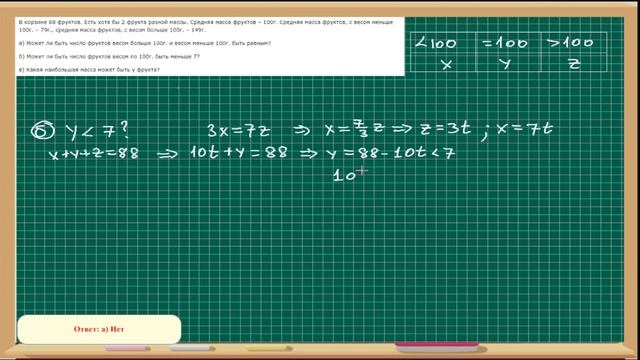Screen dimensions: 640x360
Task: Click the equation 'x+y+z=88'
Action: click(94, 154)
